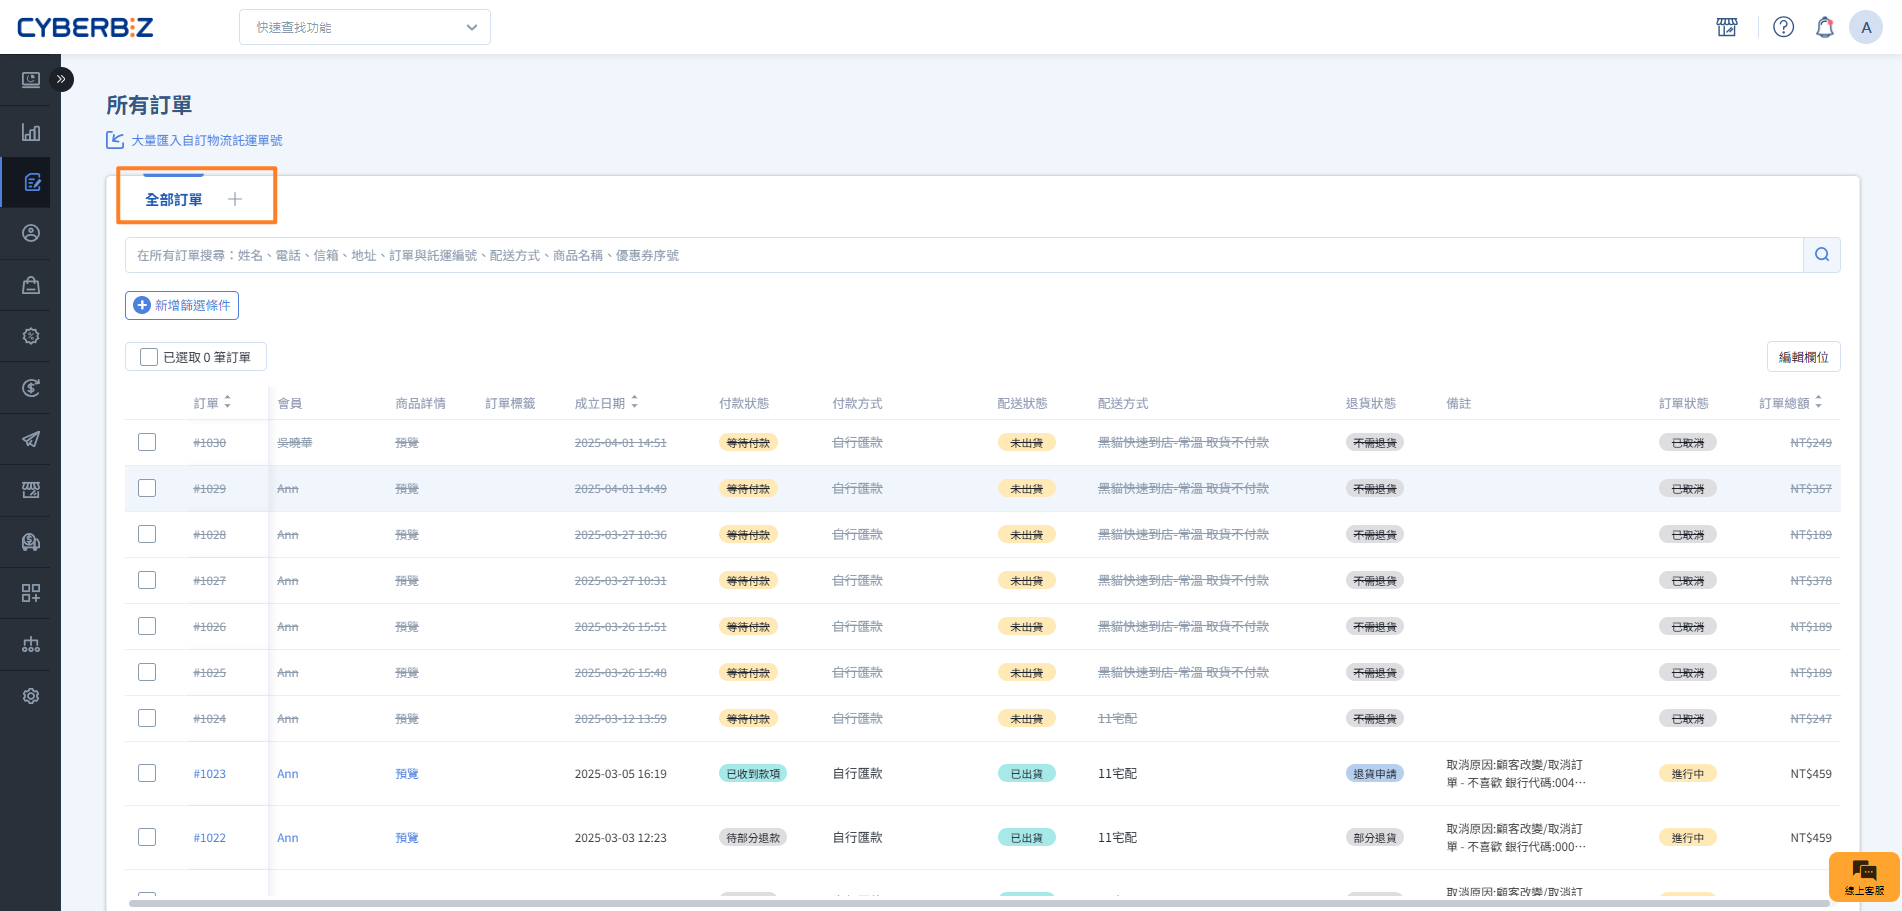Select checkbox for order #1030
Viewport: 1902px width, 911px height.
tap(147, 442)
